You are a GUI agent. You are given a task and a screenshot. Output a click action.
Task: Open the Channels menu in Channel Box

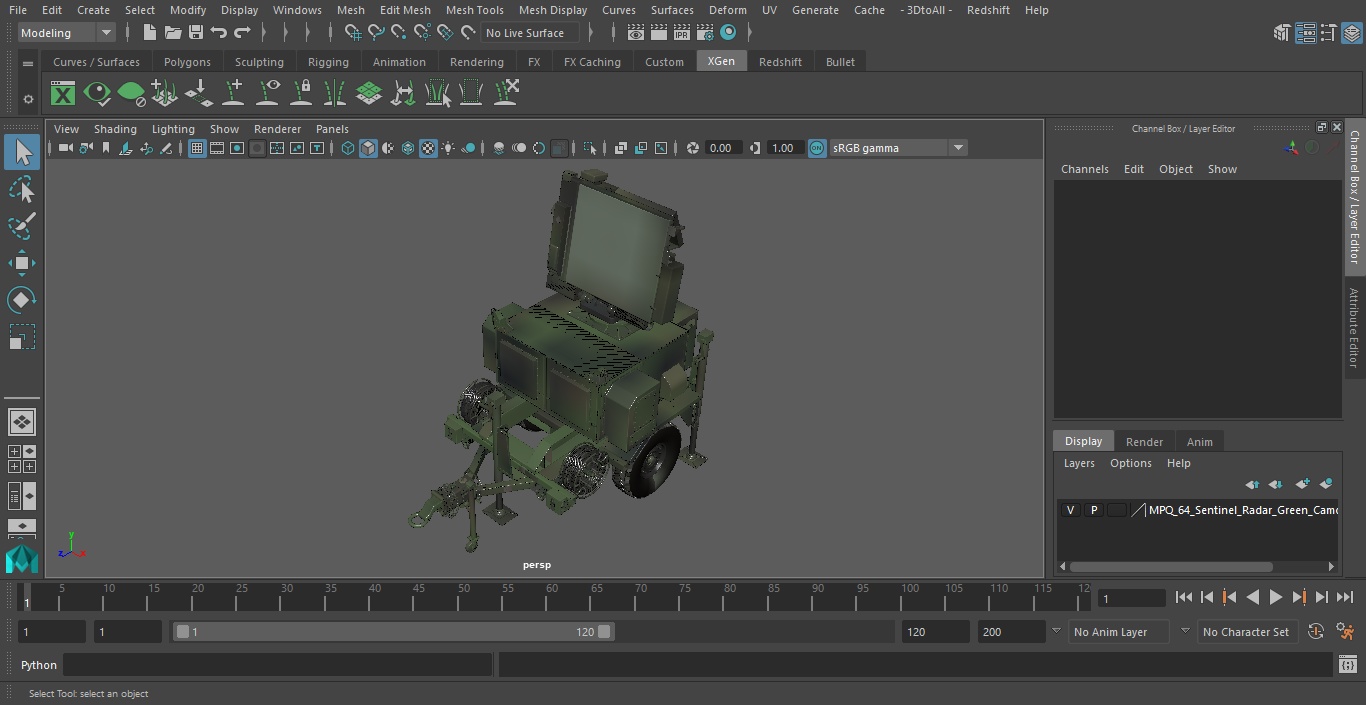point(1084,169)
